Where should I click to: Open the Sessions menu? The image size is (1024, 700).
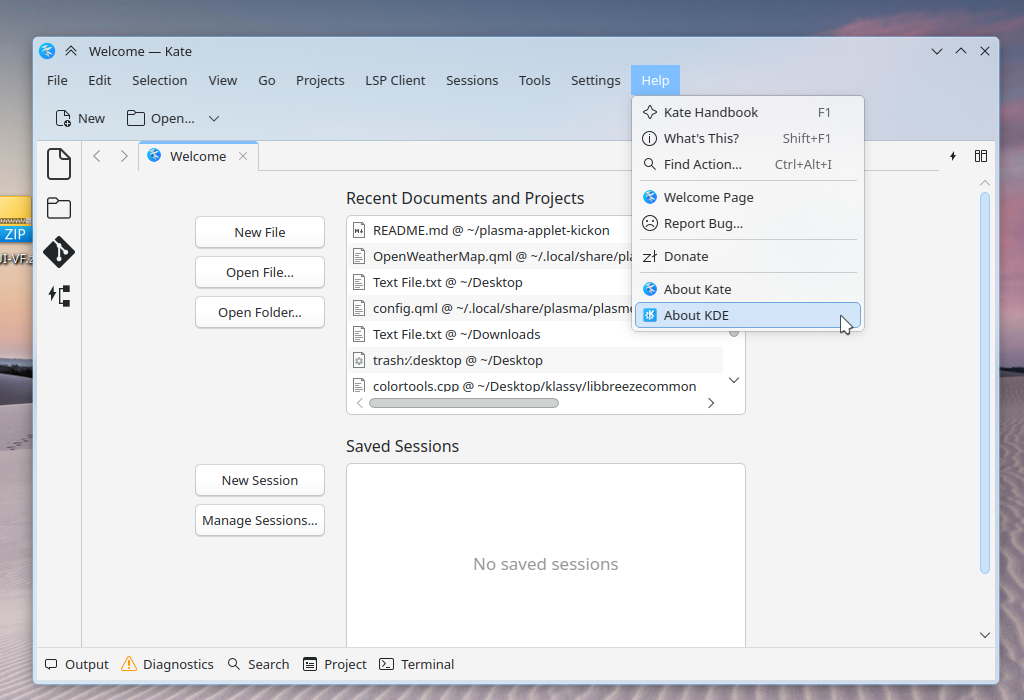472,80
